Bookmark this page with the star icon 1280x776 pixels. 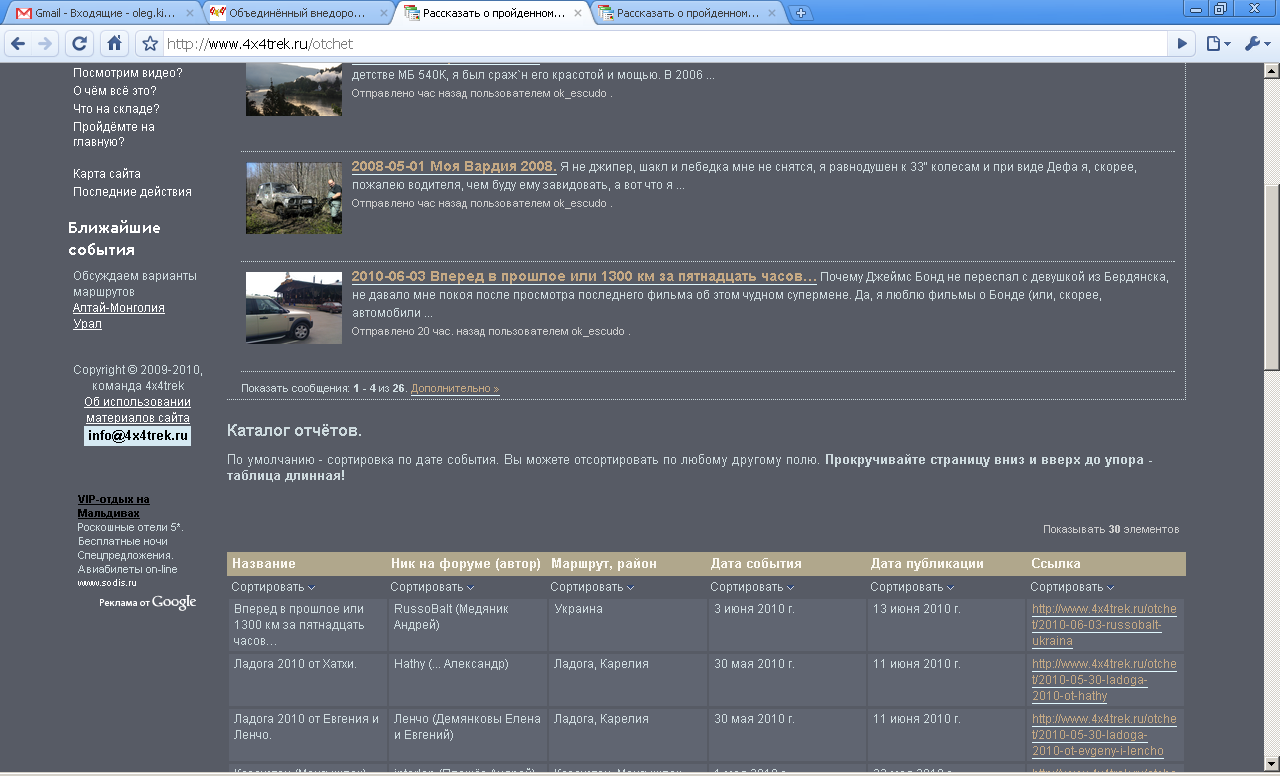tap(150, 44)
